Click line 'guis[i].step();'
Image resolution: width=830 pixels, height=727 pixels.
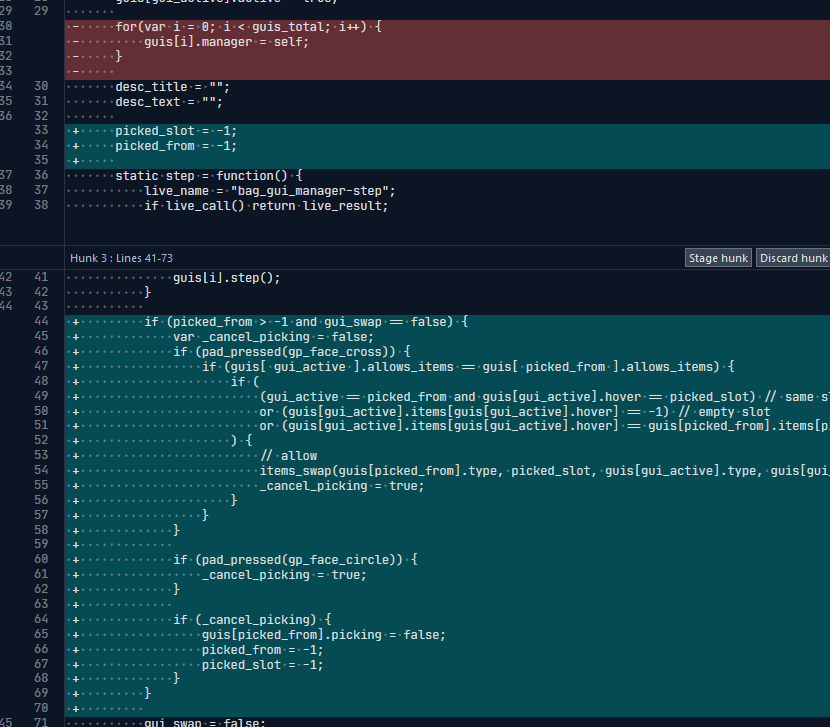pos(227,277)
